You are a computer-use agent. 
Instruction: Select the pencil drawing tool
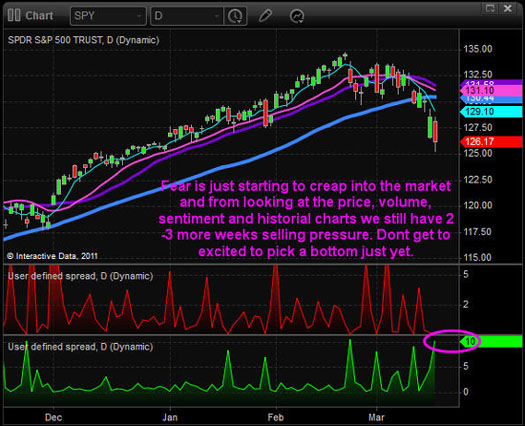point(265,16)
